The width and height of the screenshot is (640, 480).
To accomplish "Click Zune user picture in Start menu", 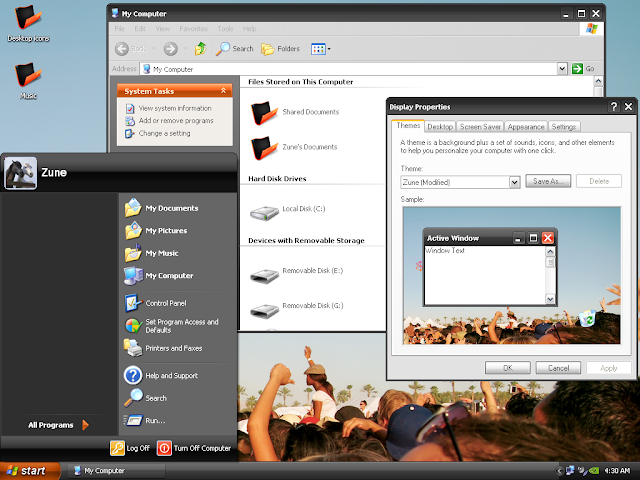I will (20, 173).
